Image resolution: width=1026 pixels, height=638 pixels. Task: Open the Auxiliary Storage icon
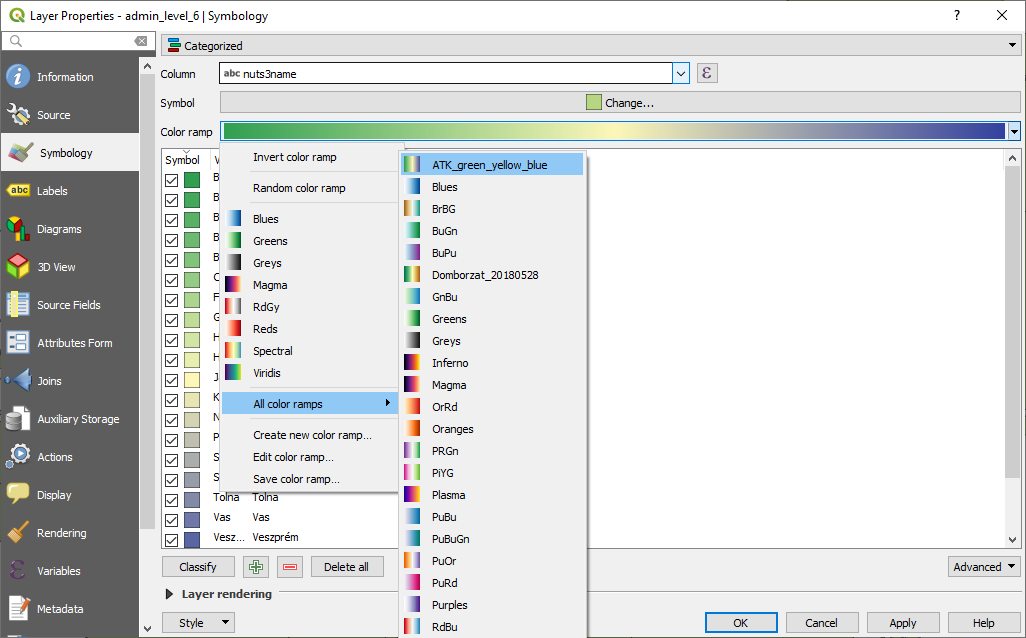pos(18,419)
